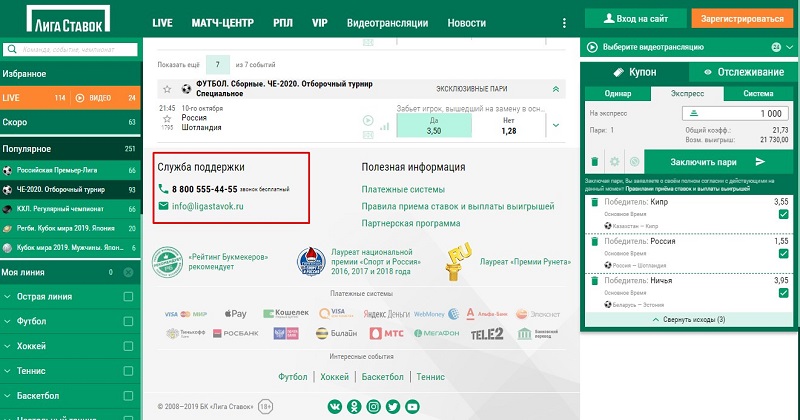
Task: Click the Зарегистрироваться button
Action: (740, 17)
